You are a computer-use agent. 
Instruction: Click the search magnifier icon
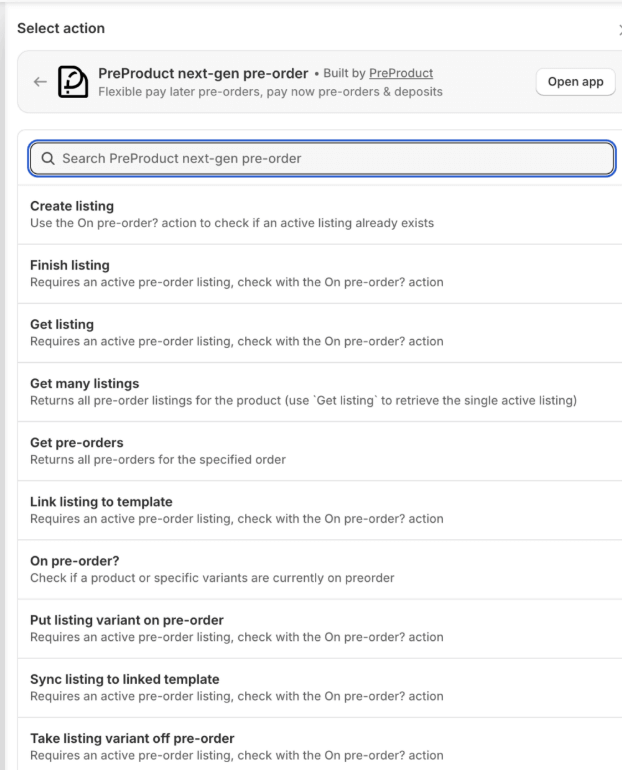click(47, 158)
